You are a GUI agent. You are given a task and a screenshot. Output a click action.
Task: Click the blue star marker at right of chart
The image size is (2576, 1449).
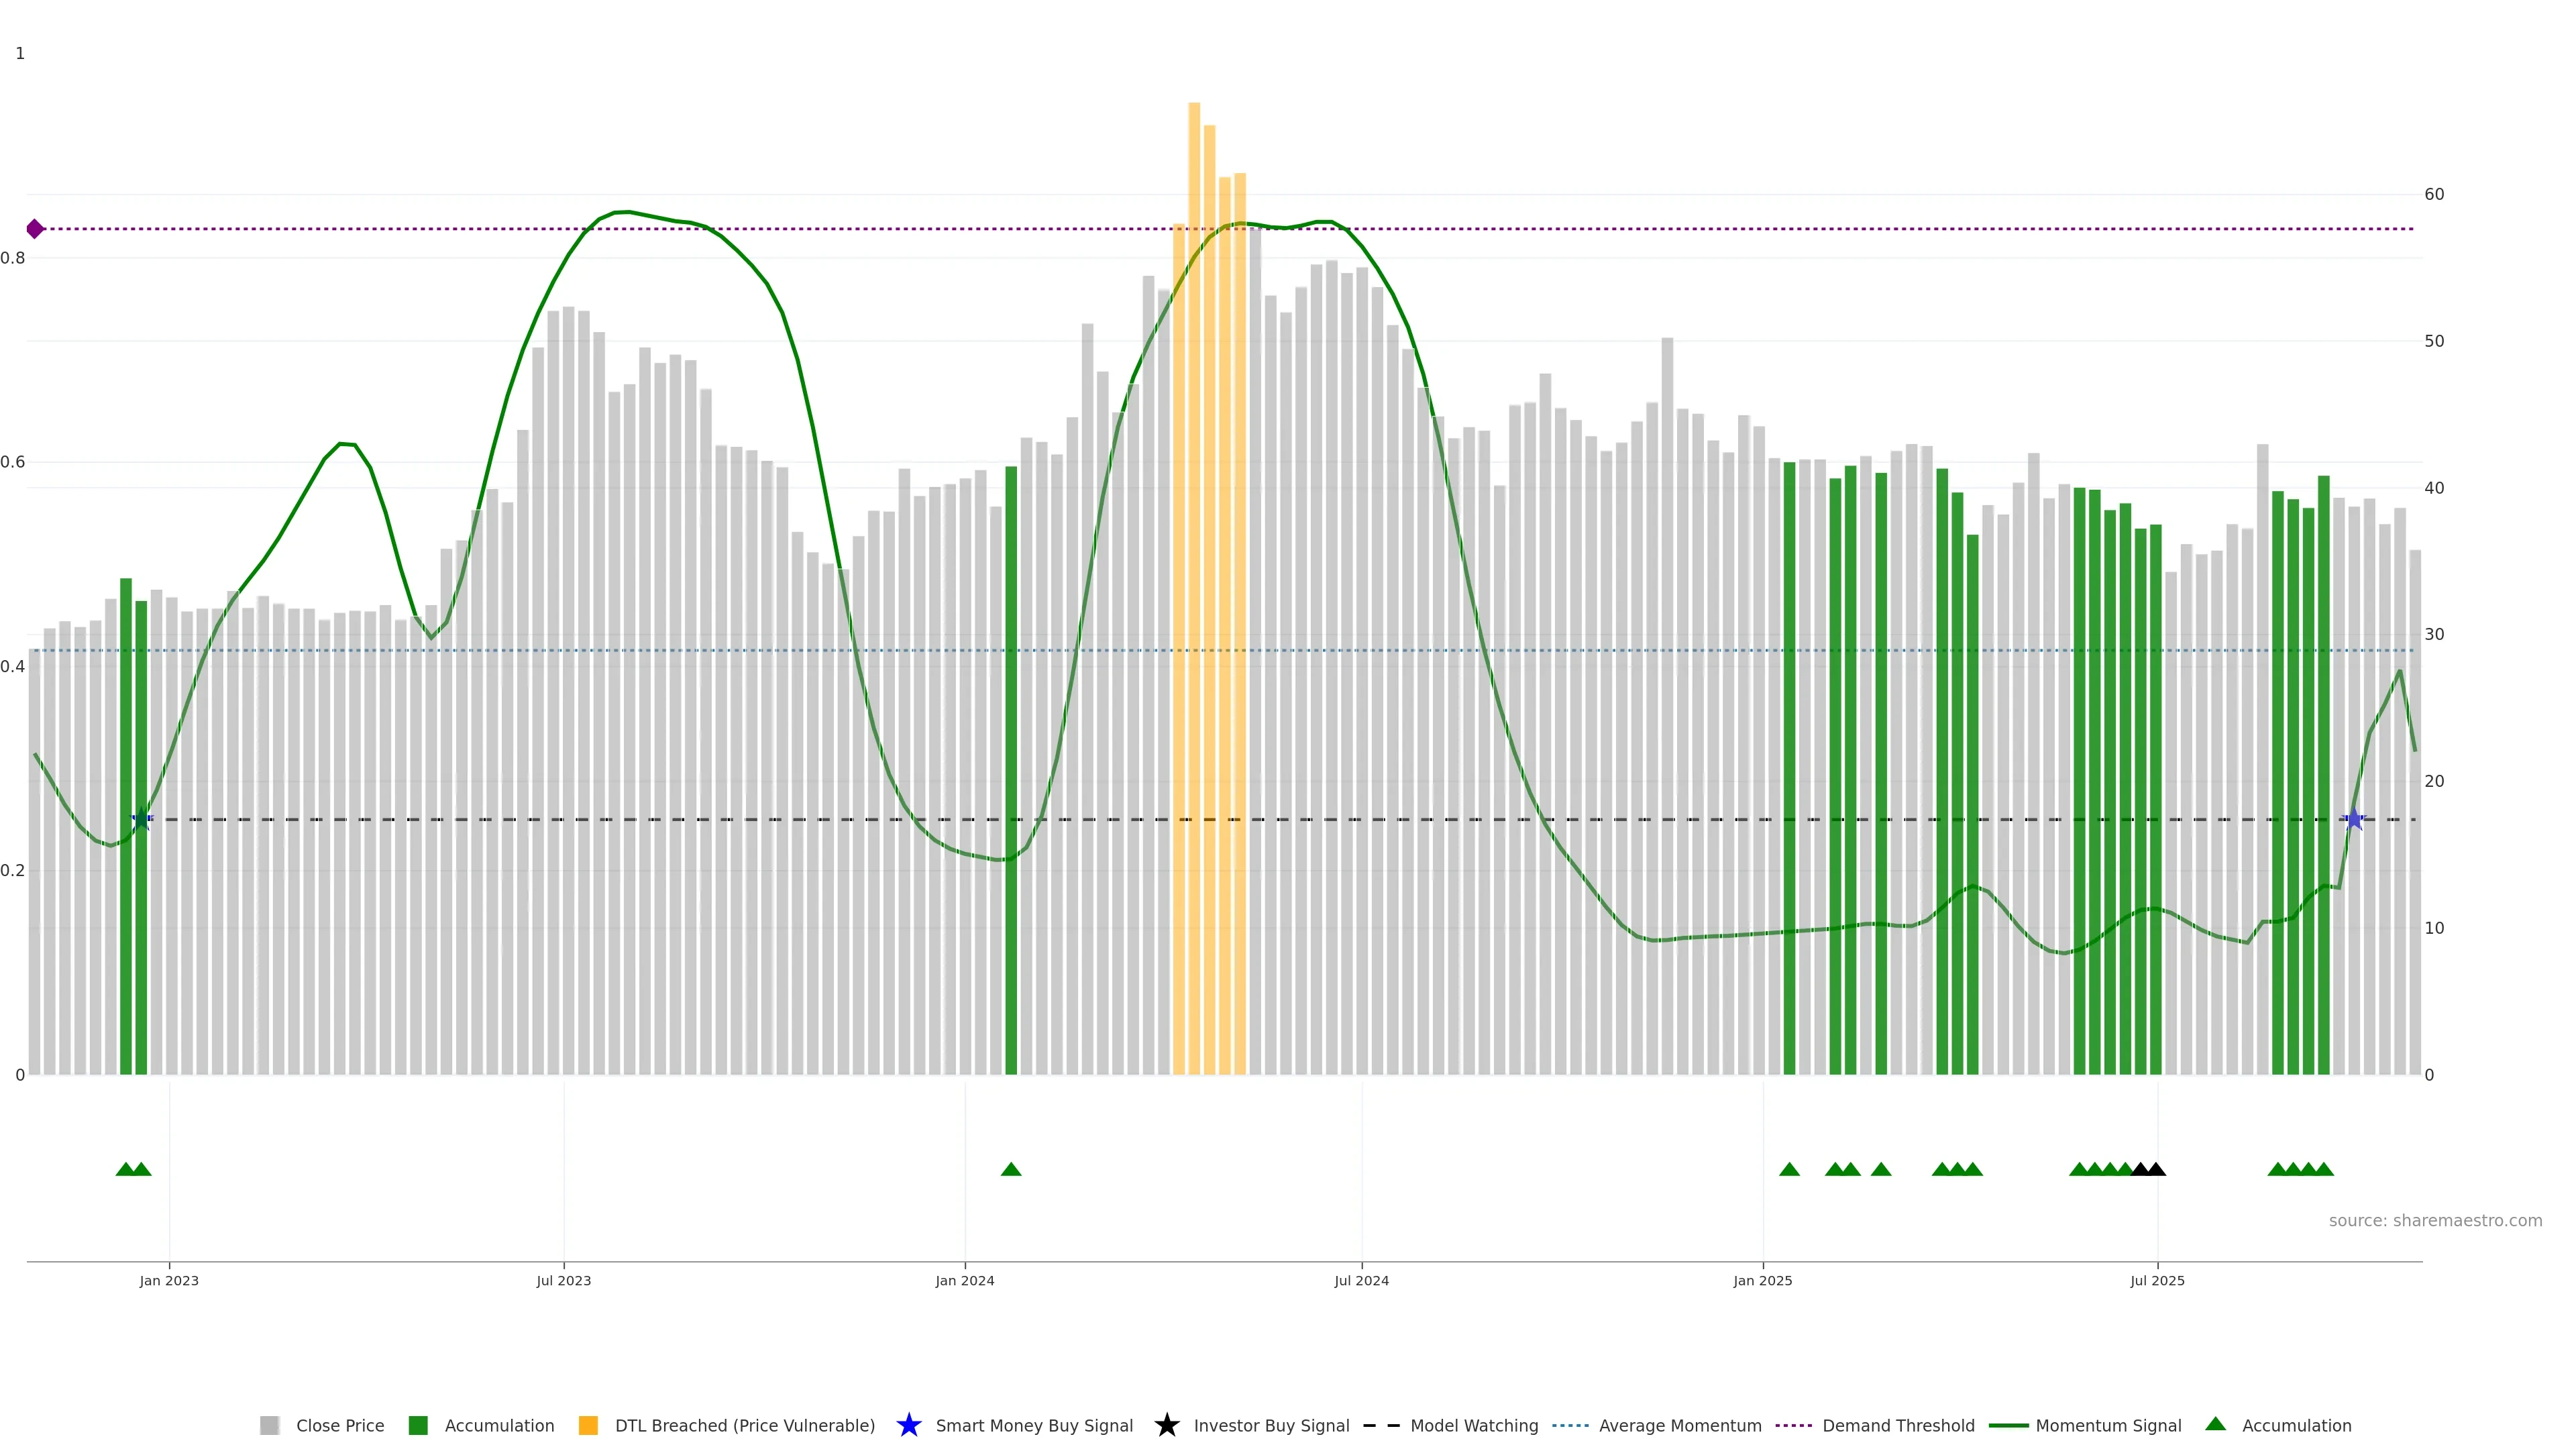tap(2354, 819)
